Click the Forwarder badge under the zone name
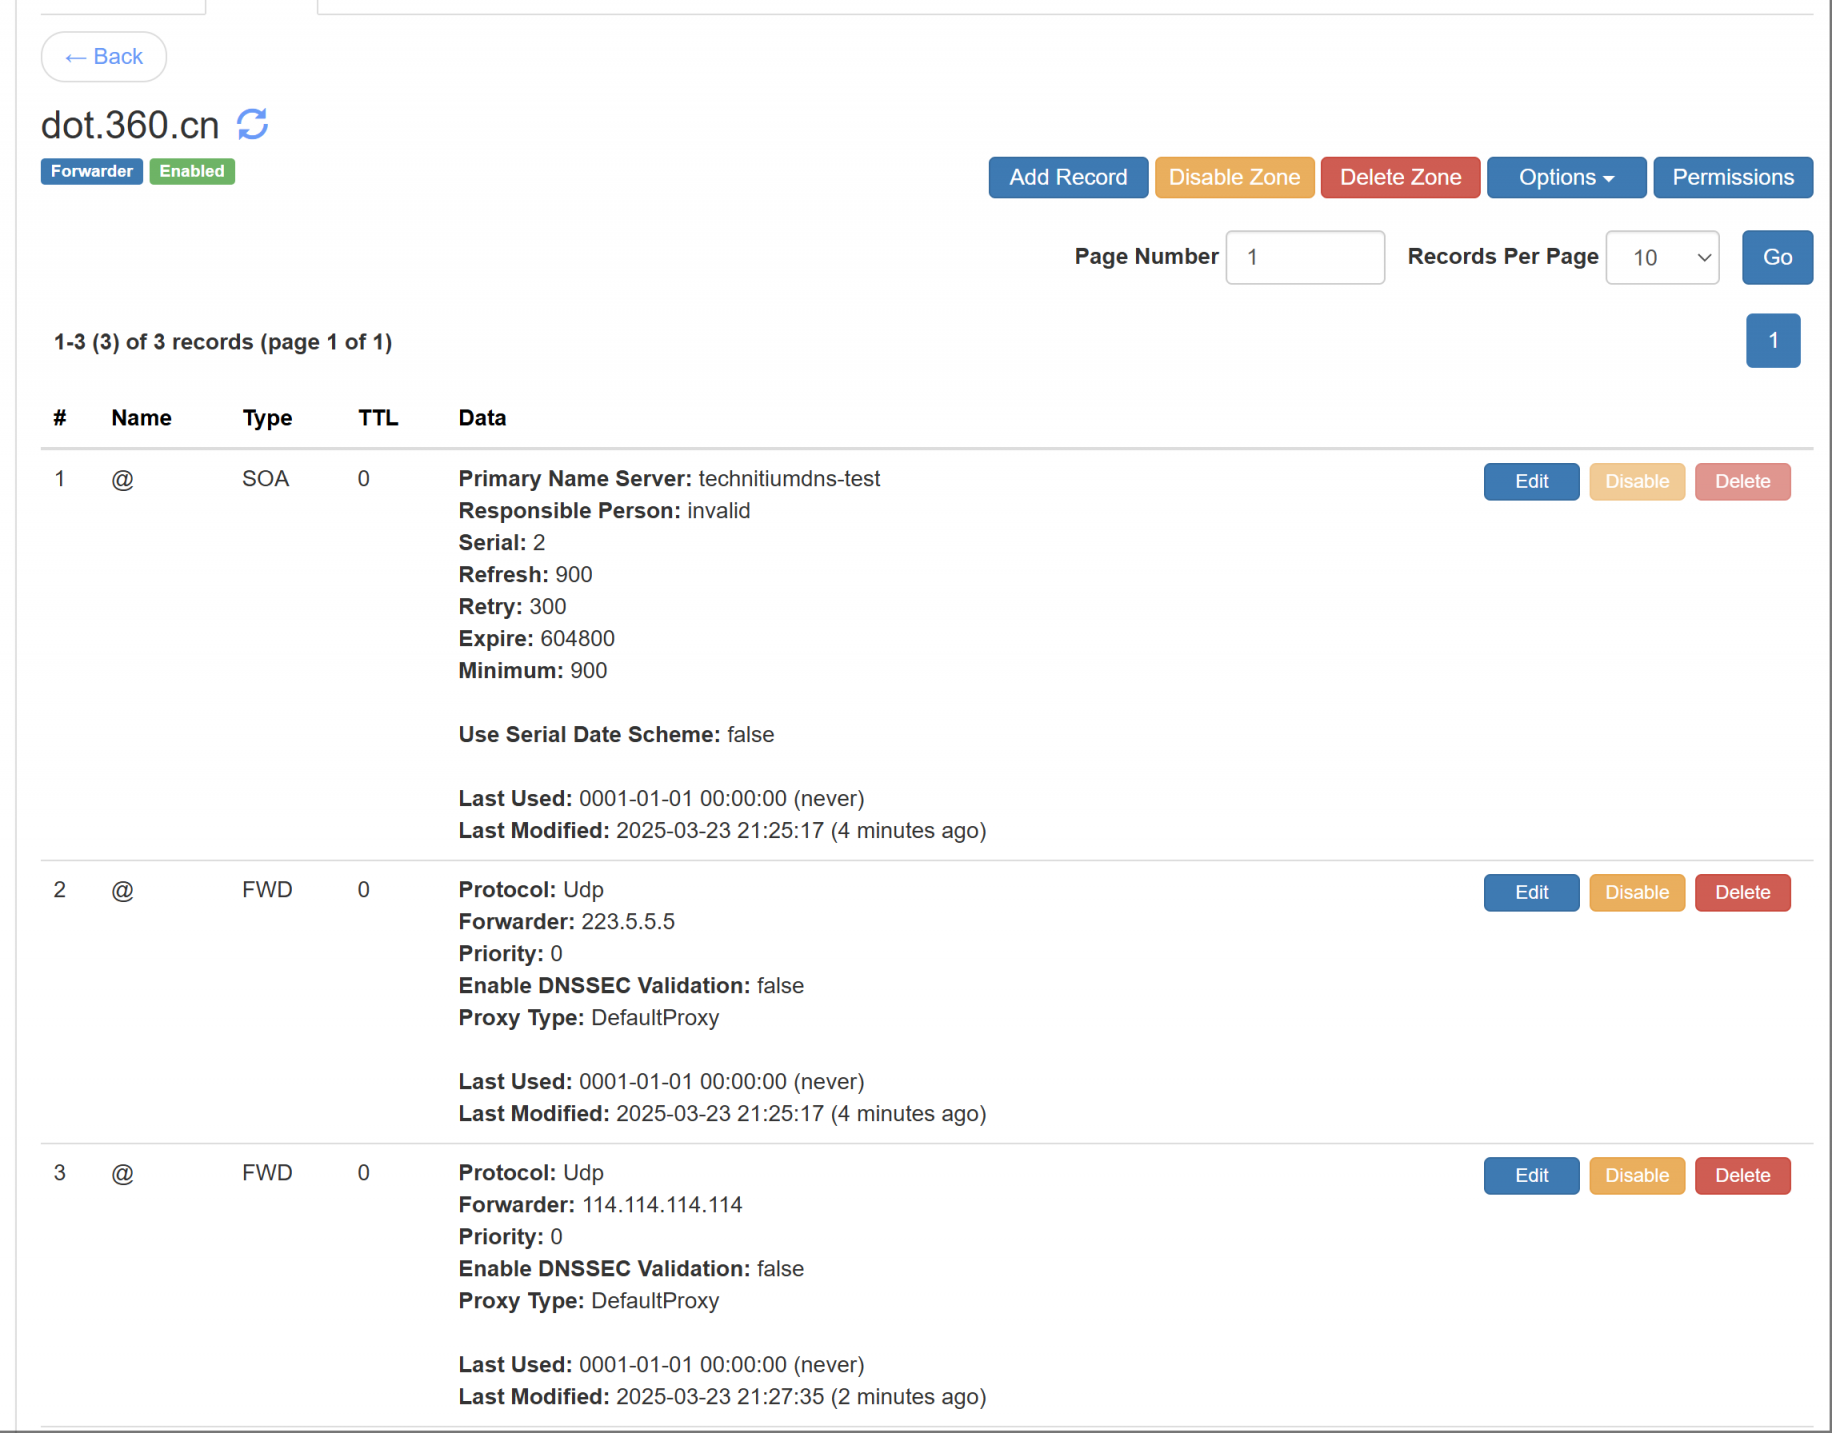Image resolution: width=1832 pixels, height=1433 pixels. click(91, 171)
